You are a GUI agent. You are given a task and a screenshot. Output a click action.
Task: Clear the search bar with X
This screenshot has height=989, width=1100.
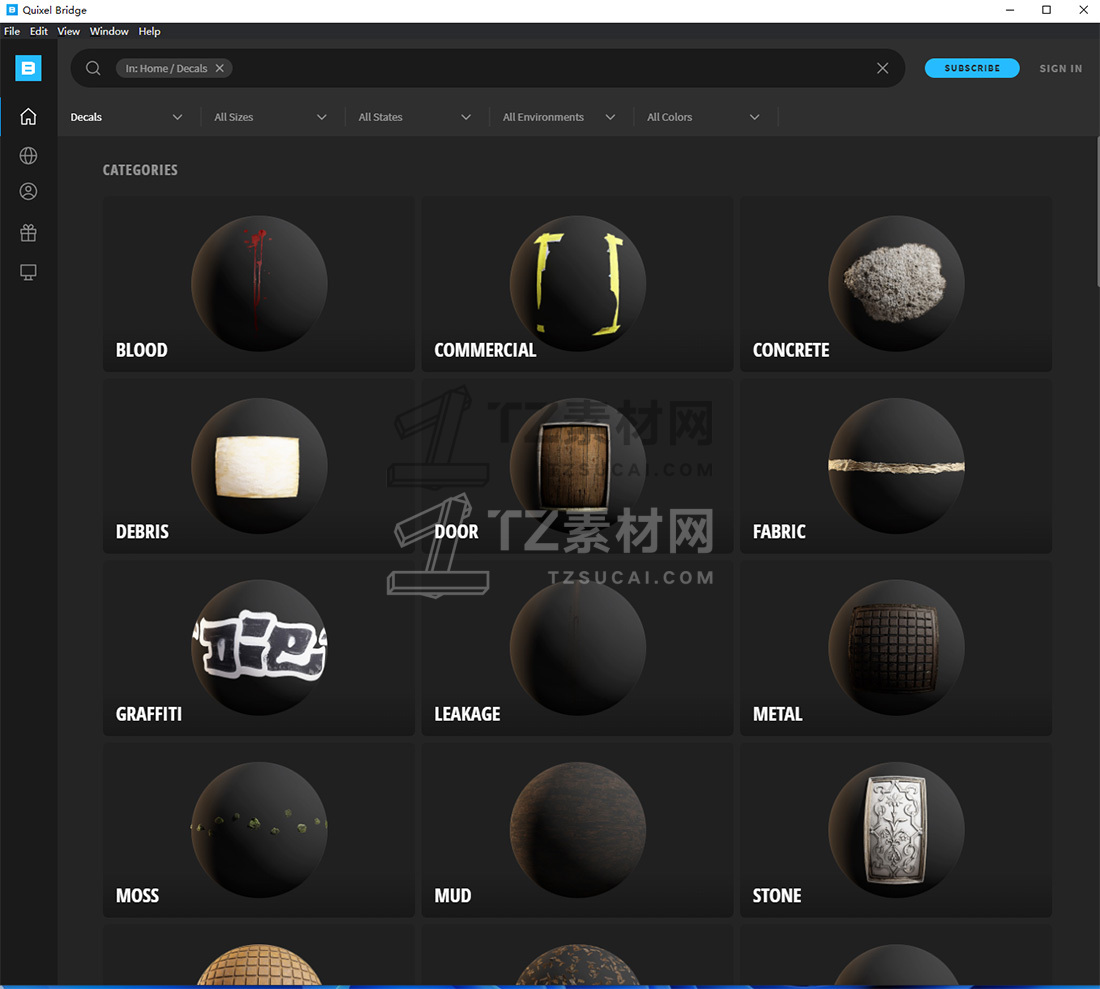tap(883, 68)
